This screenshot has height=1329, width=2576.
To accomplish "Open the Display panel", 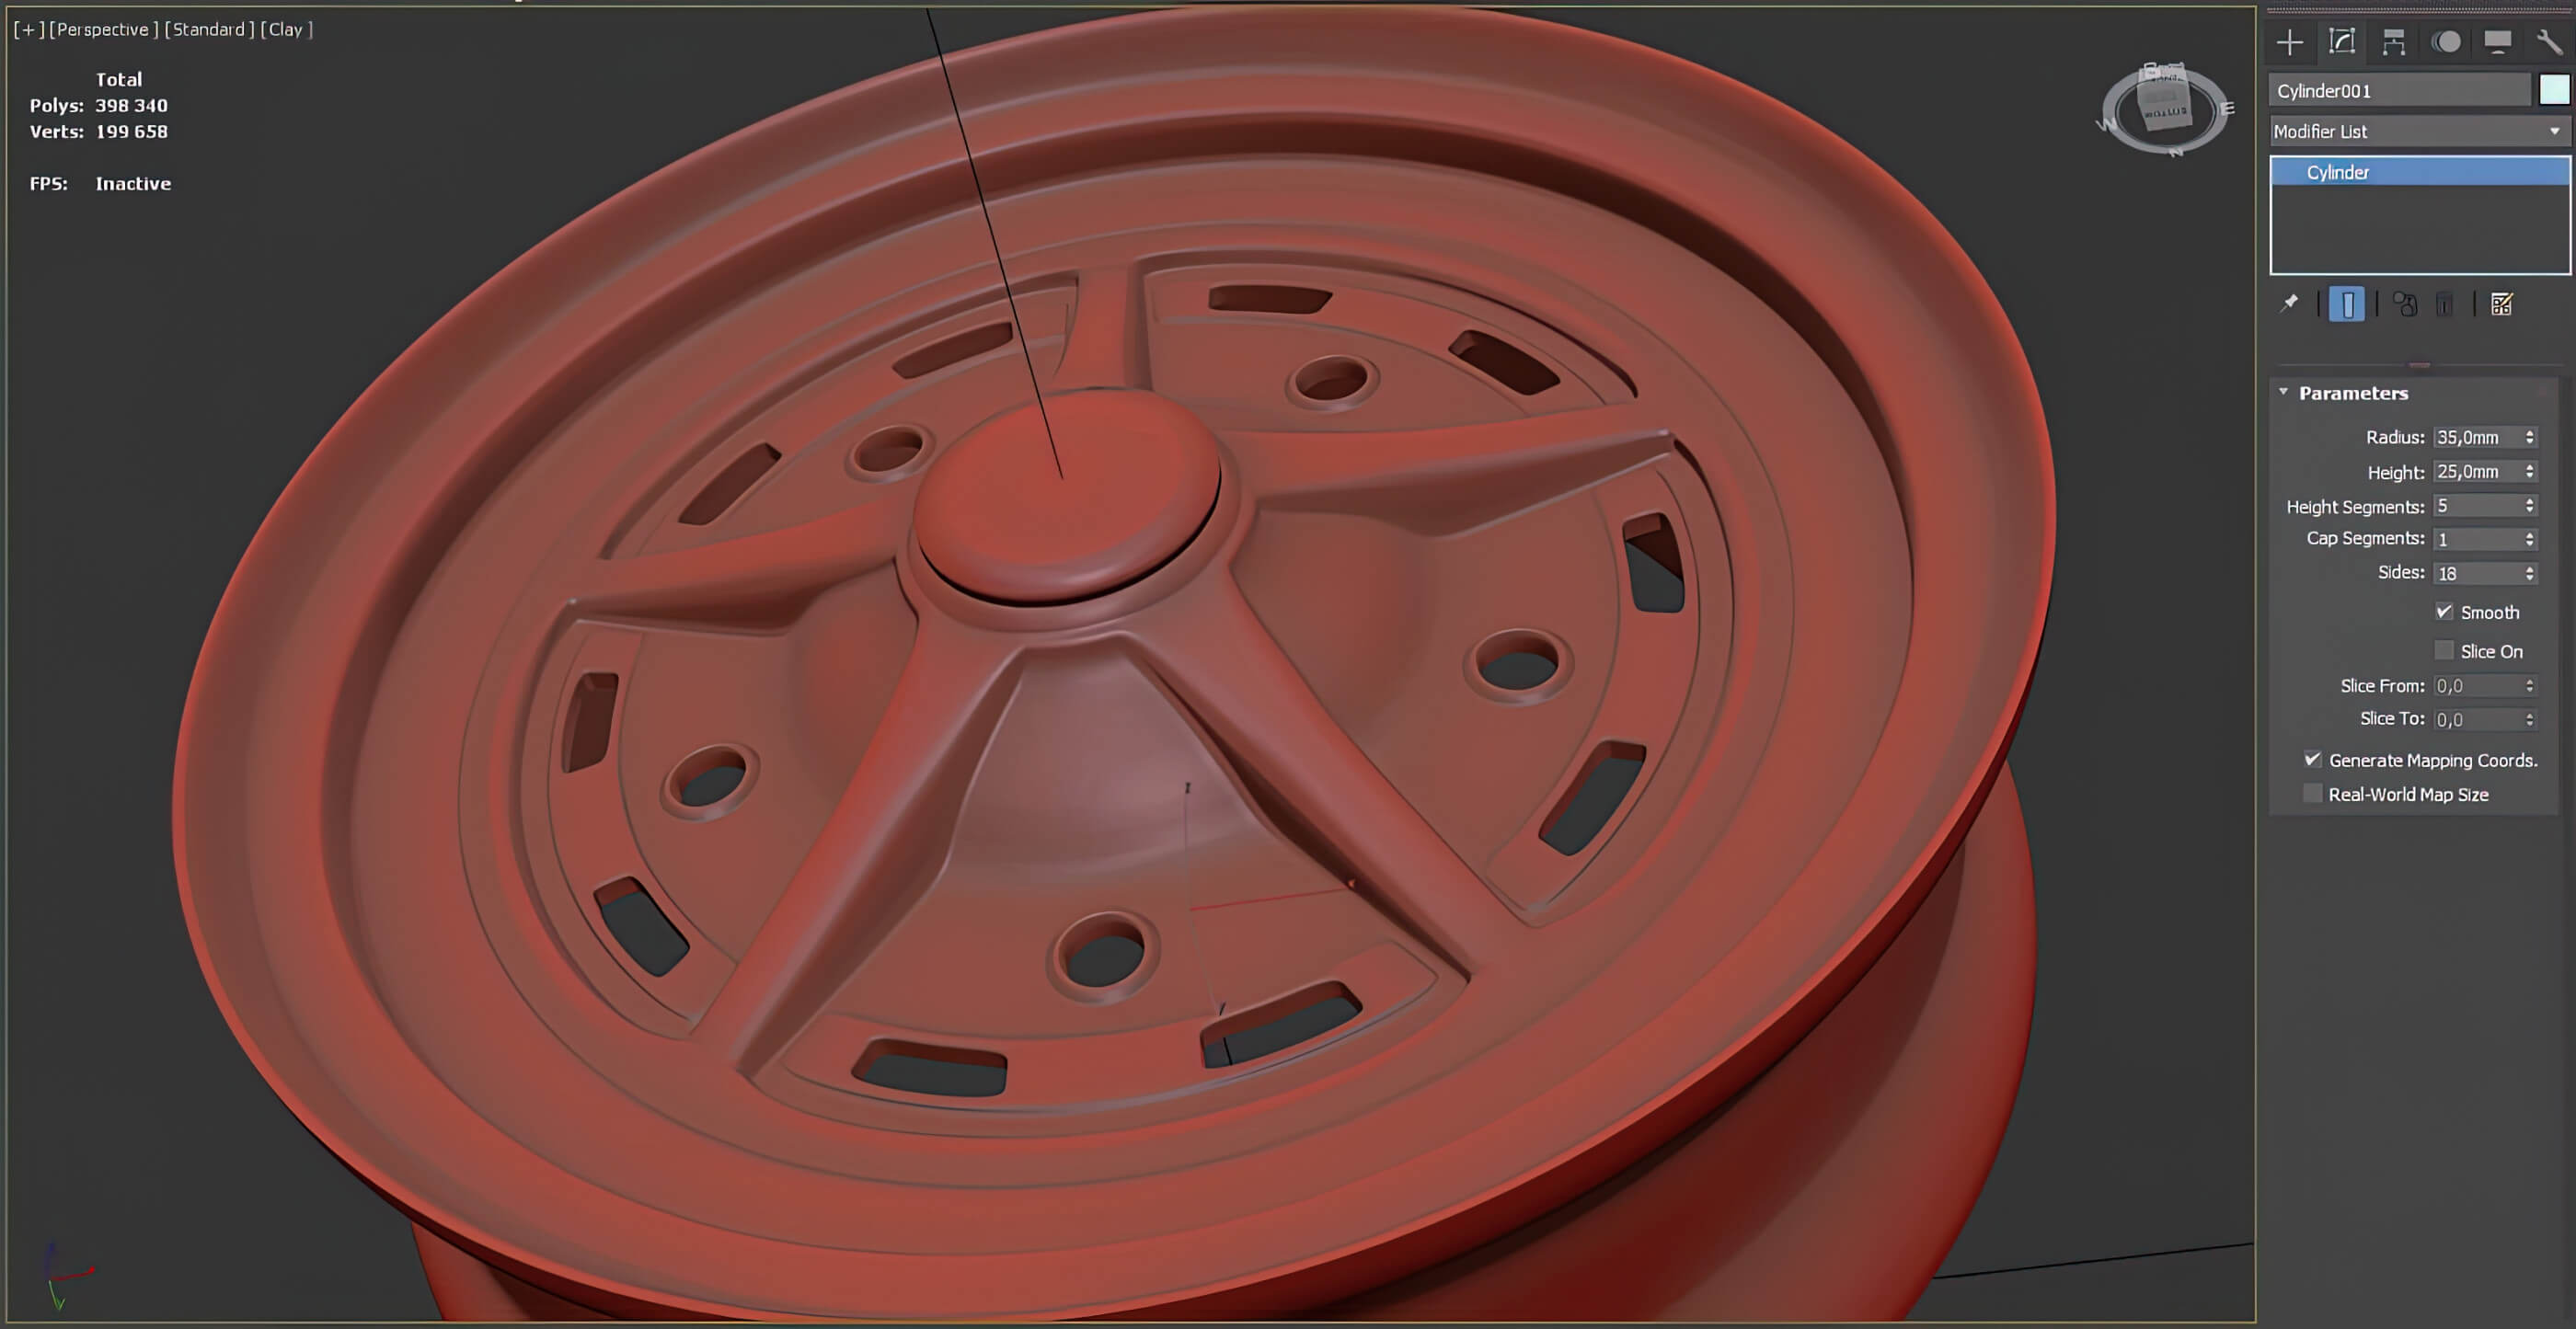I will (x=2497, y=42).
